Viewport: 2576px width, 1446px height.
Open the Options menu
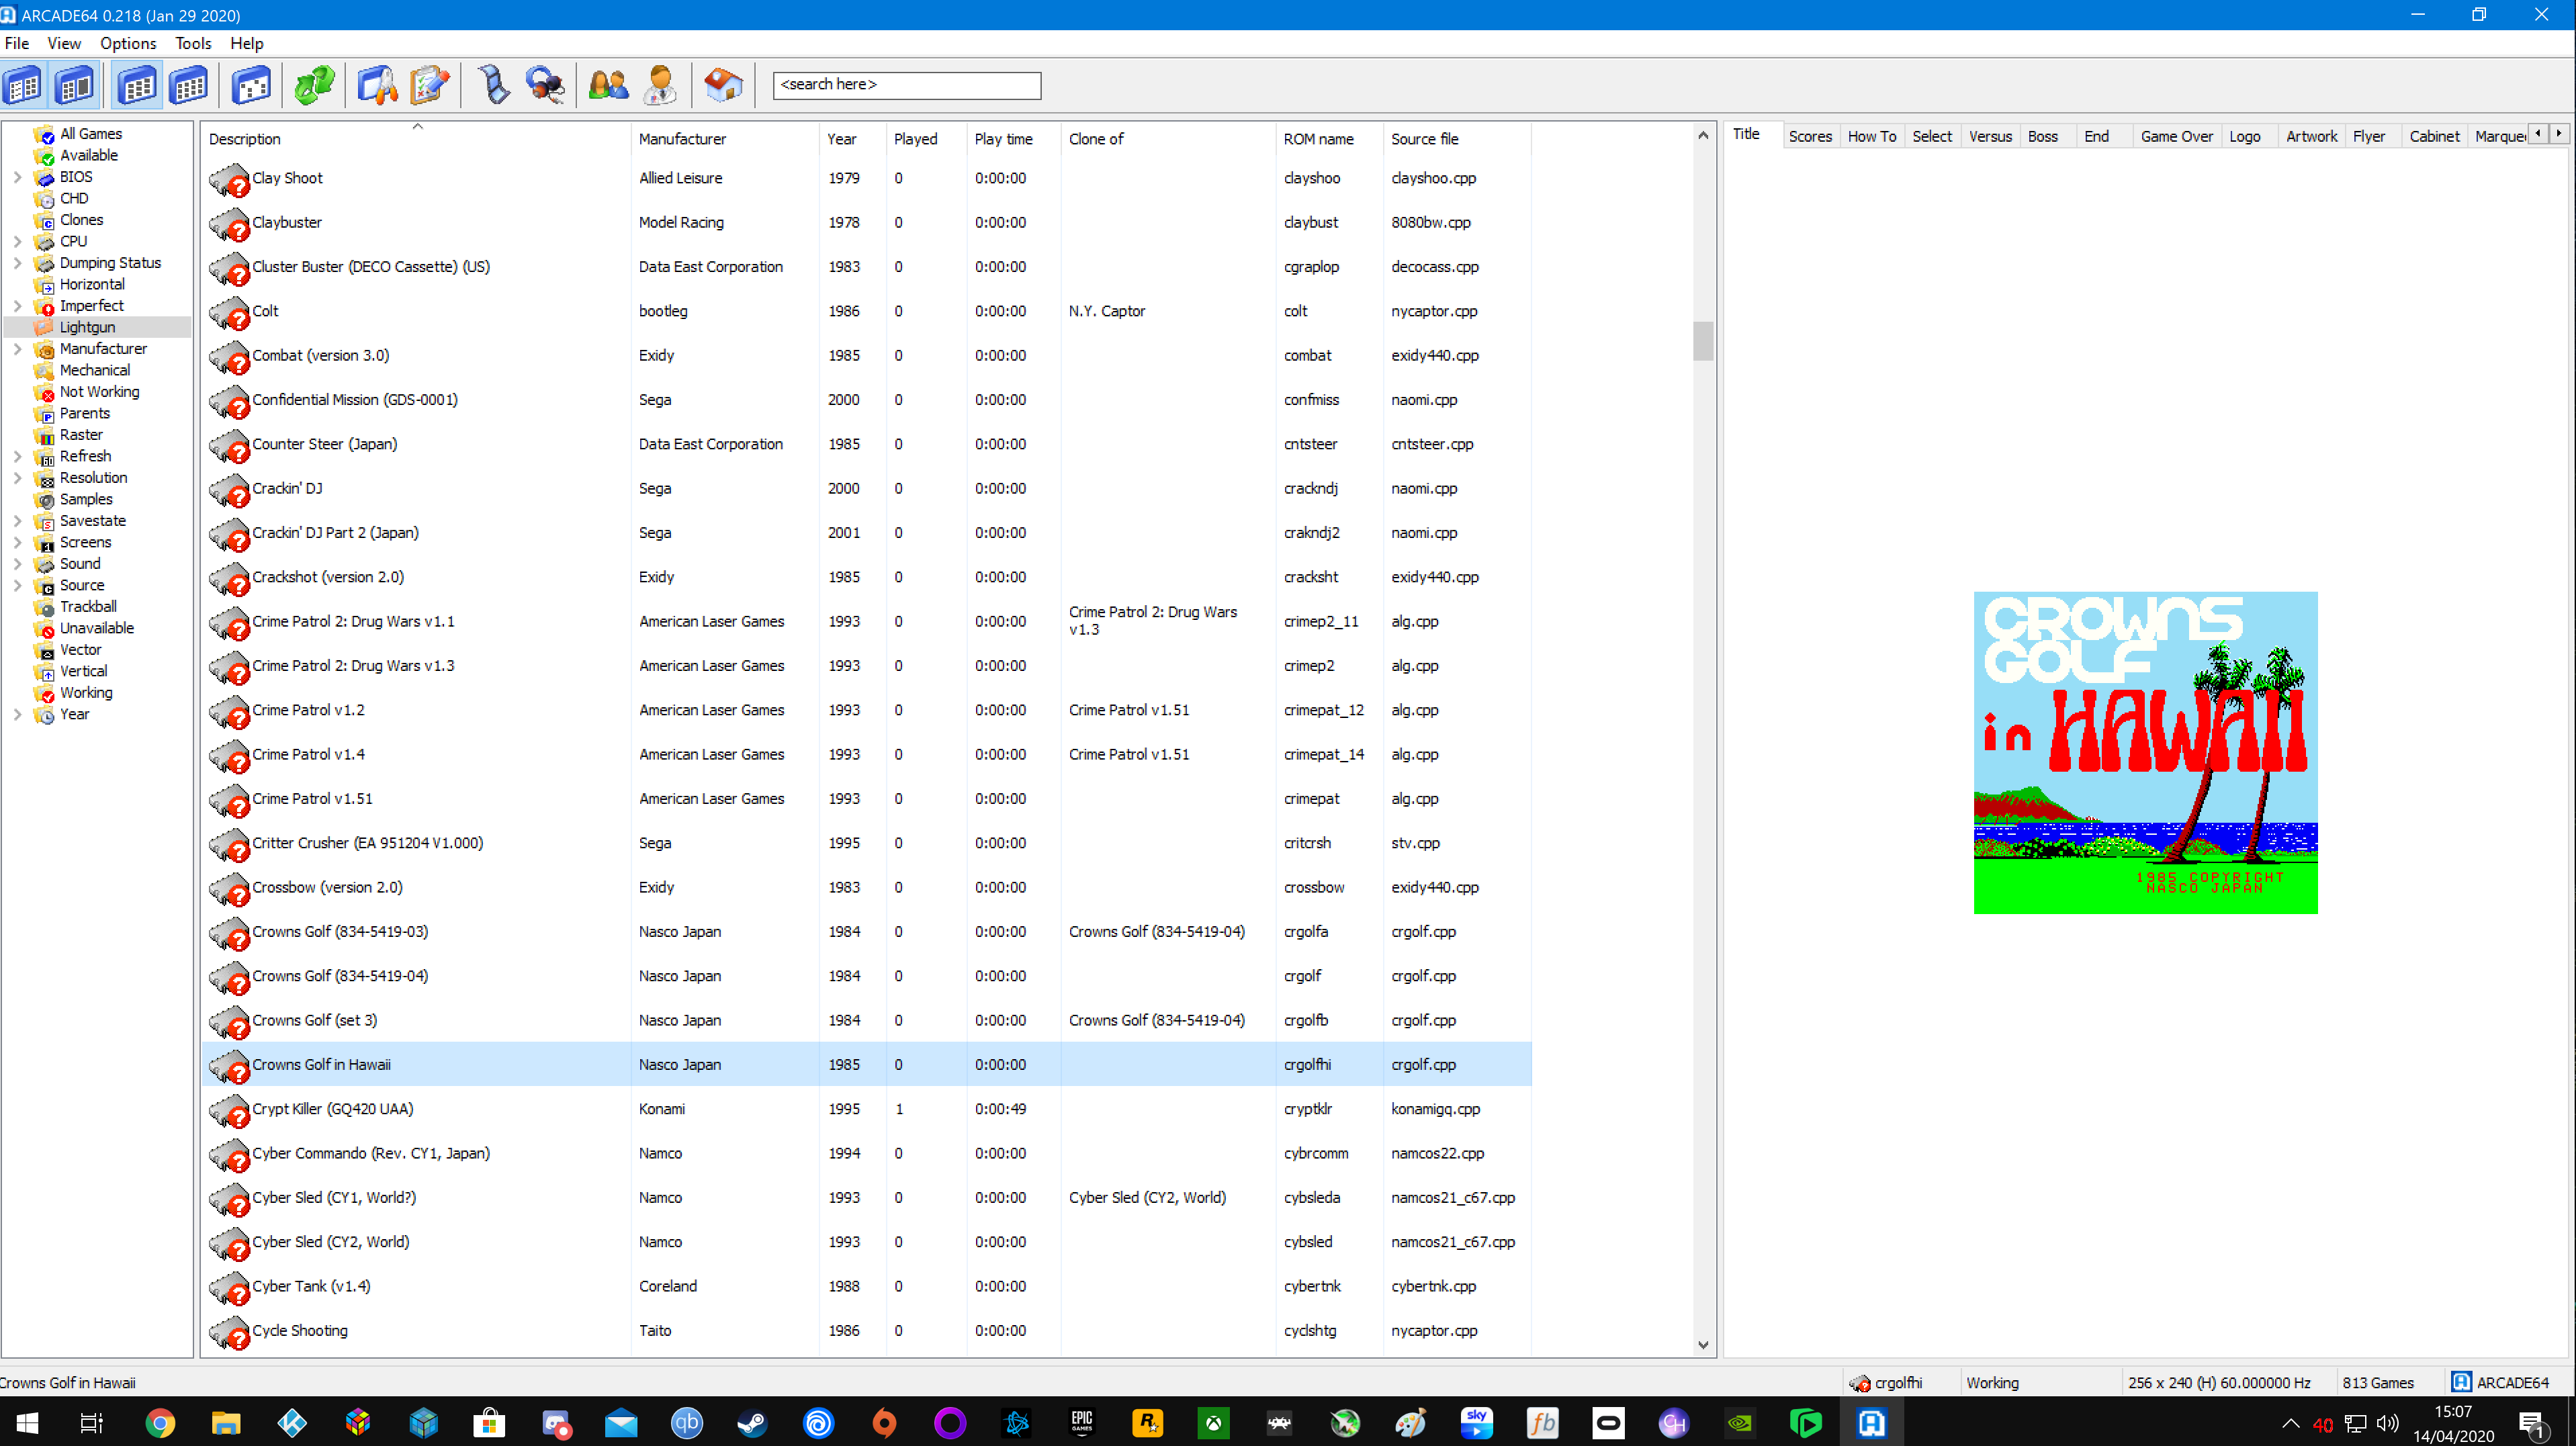tap(128, 43)
